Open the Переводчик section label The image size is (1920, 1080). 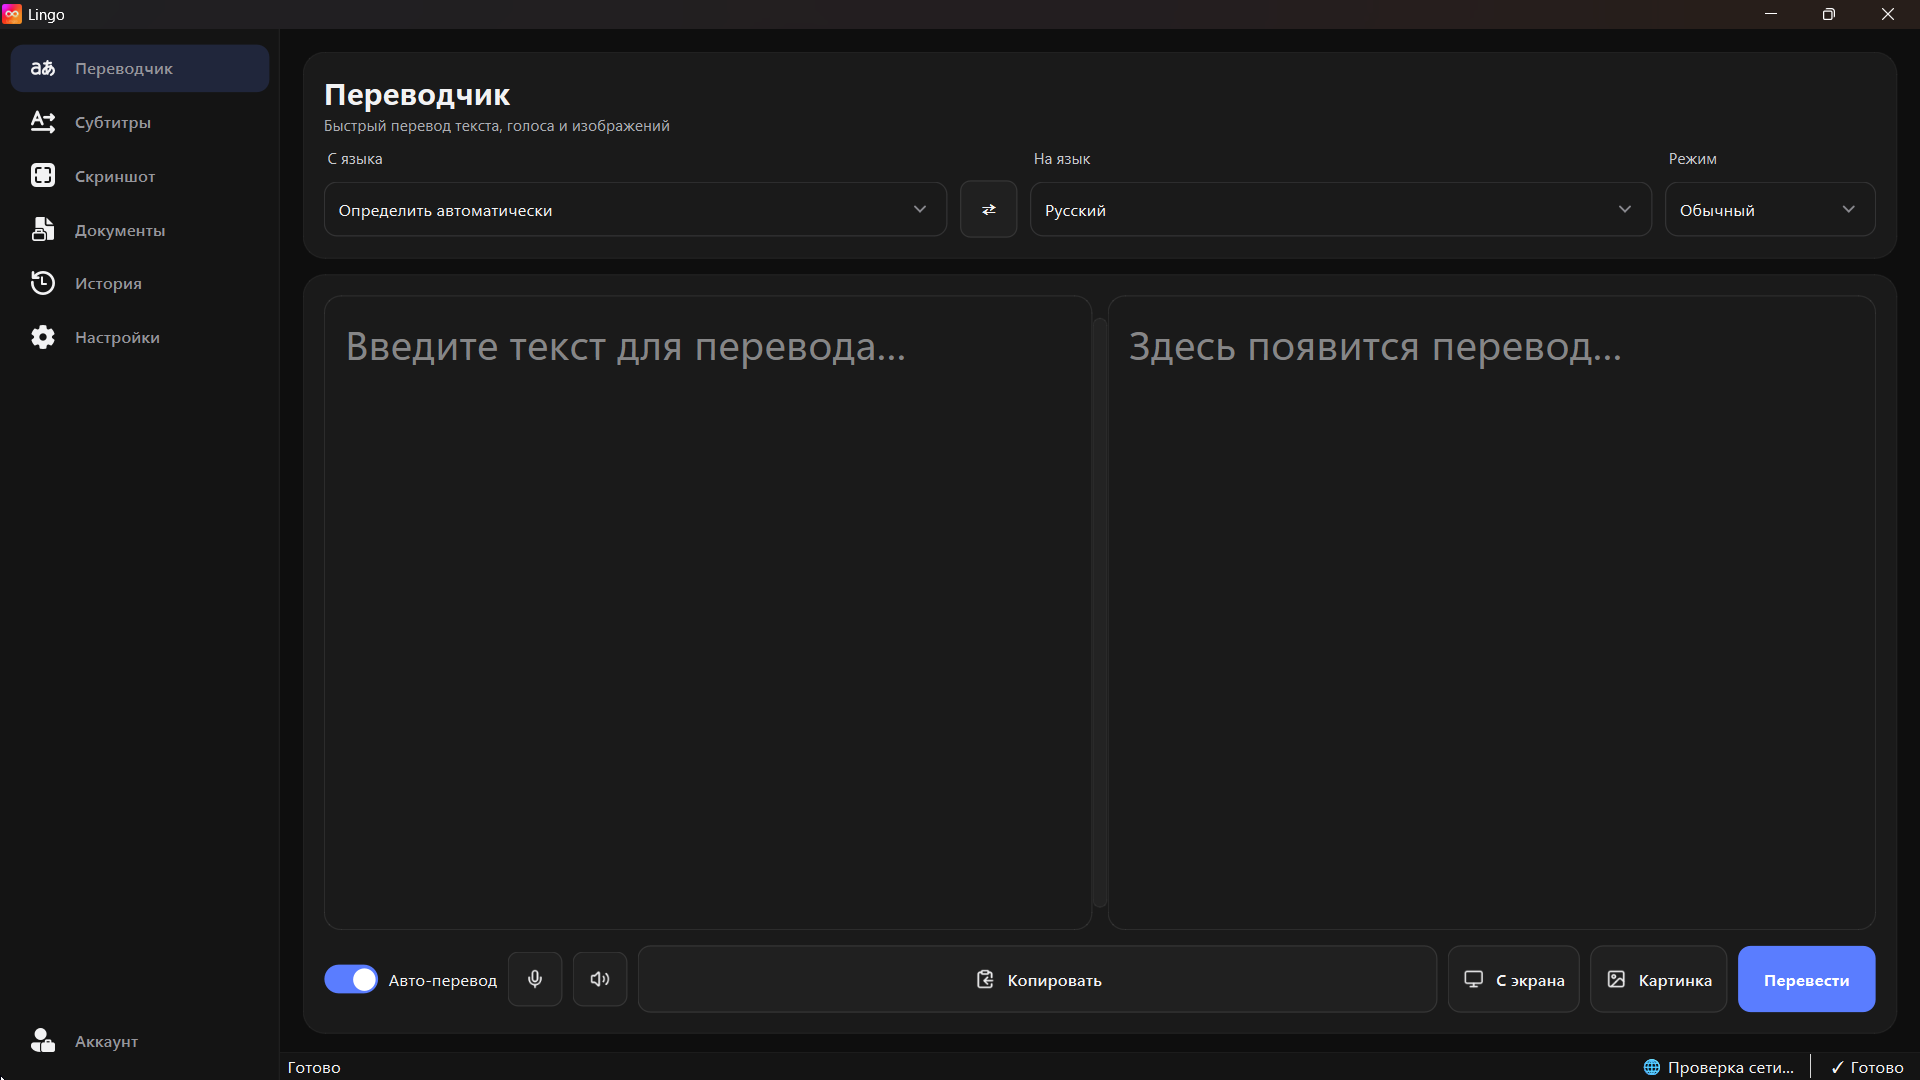pyautogui.click(x=124, y=68)
